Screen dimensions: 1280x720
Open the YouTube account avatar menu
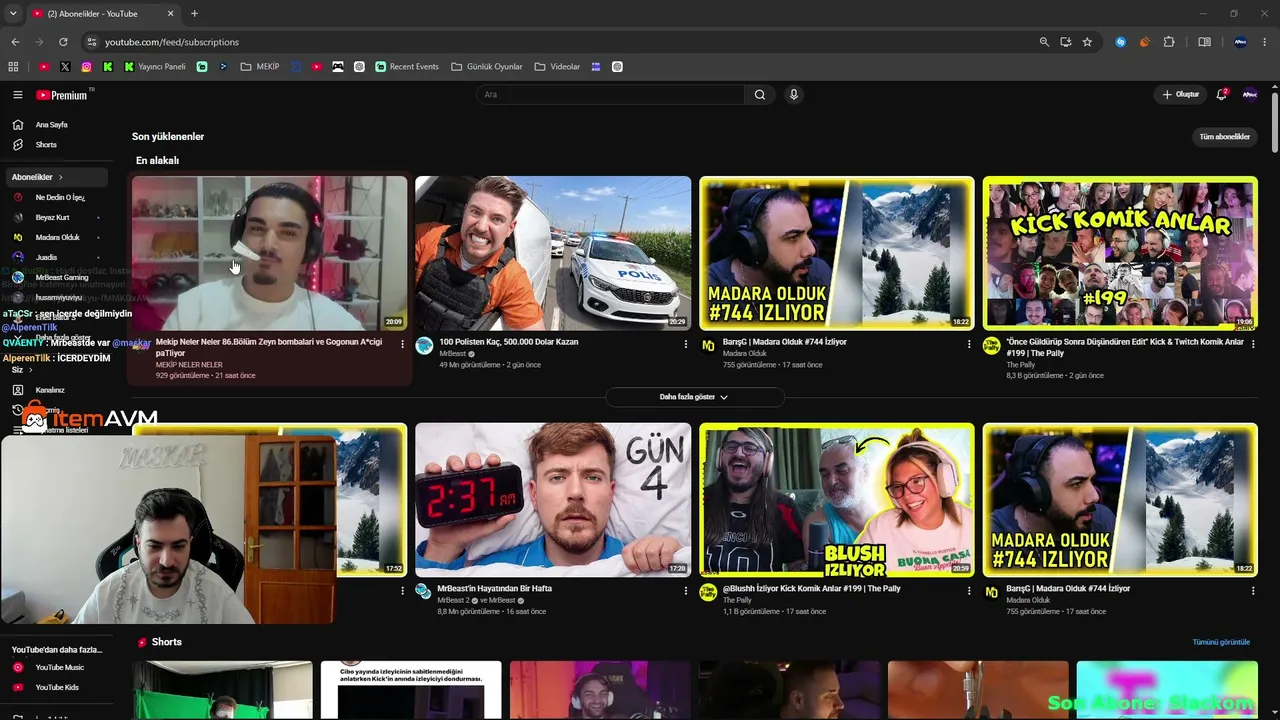pyautogui.click(x=1250, y=95)
